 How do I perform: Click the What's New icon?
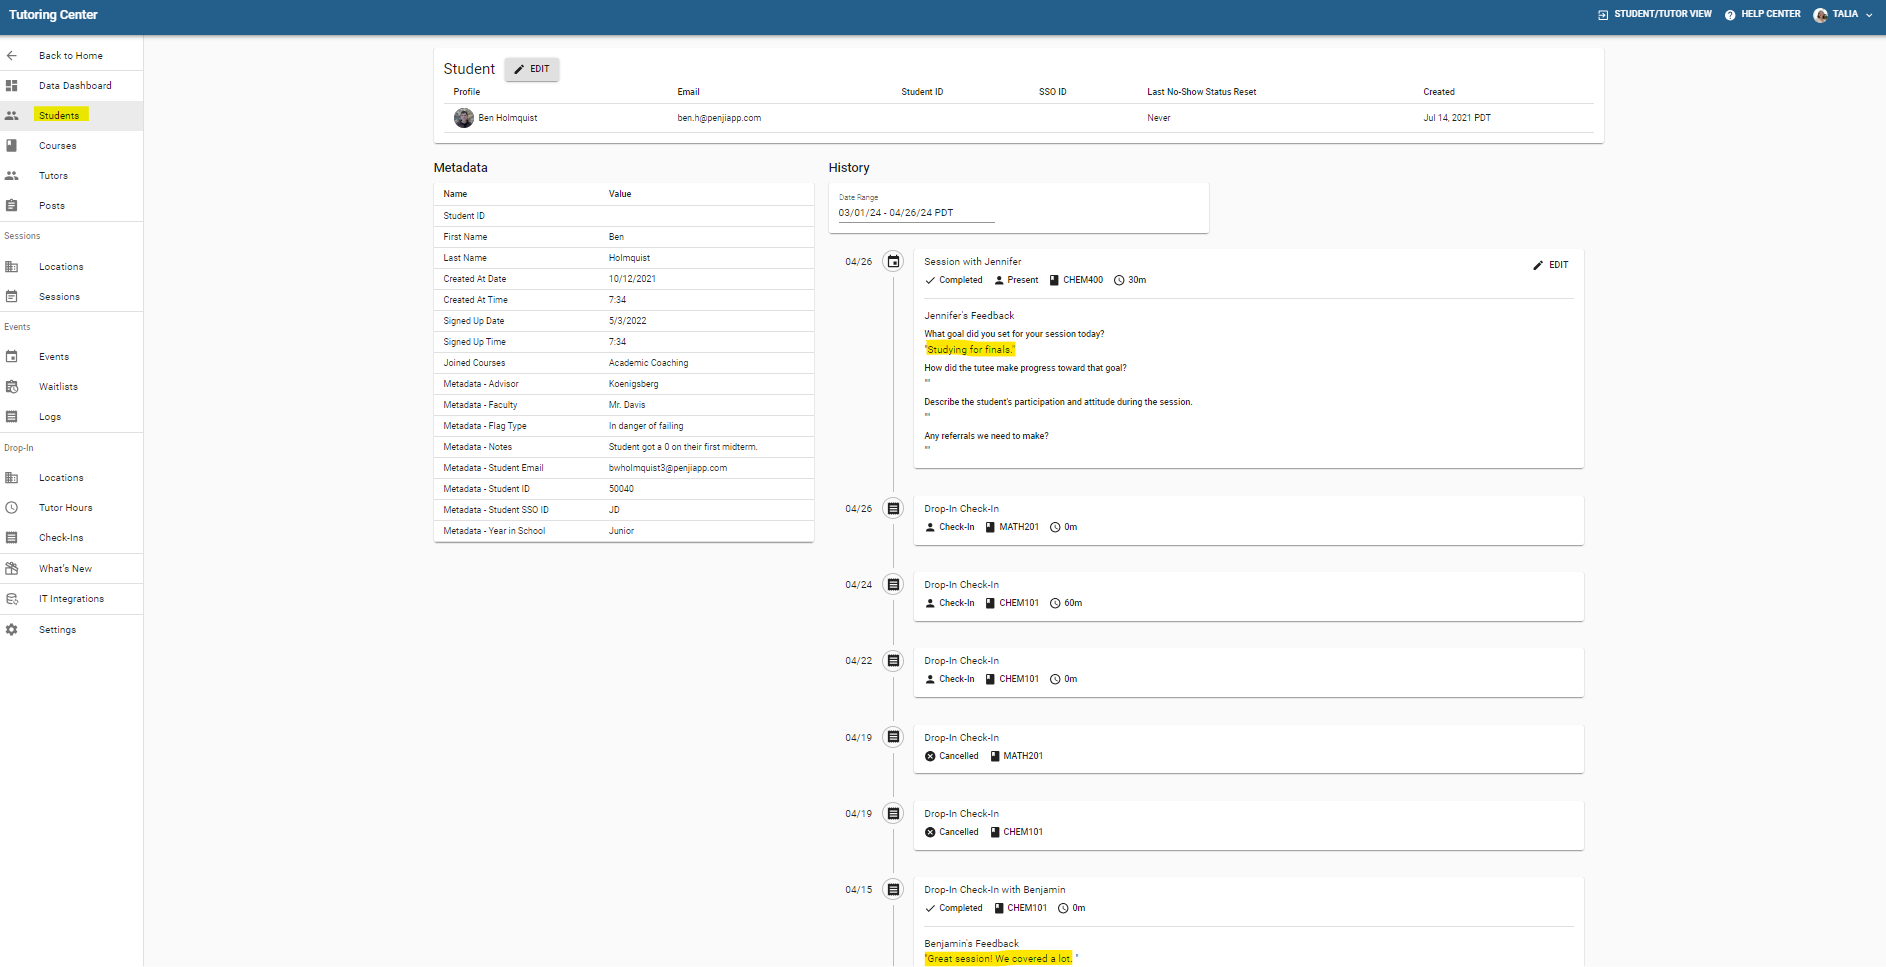tap(14, 567)
